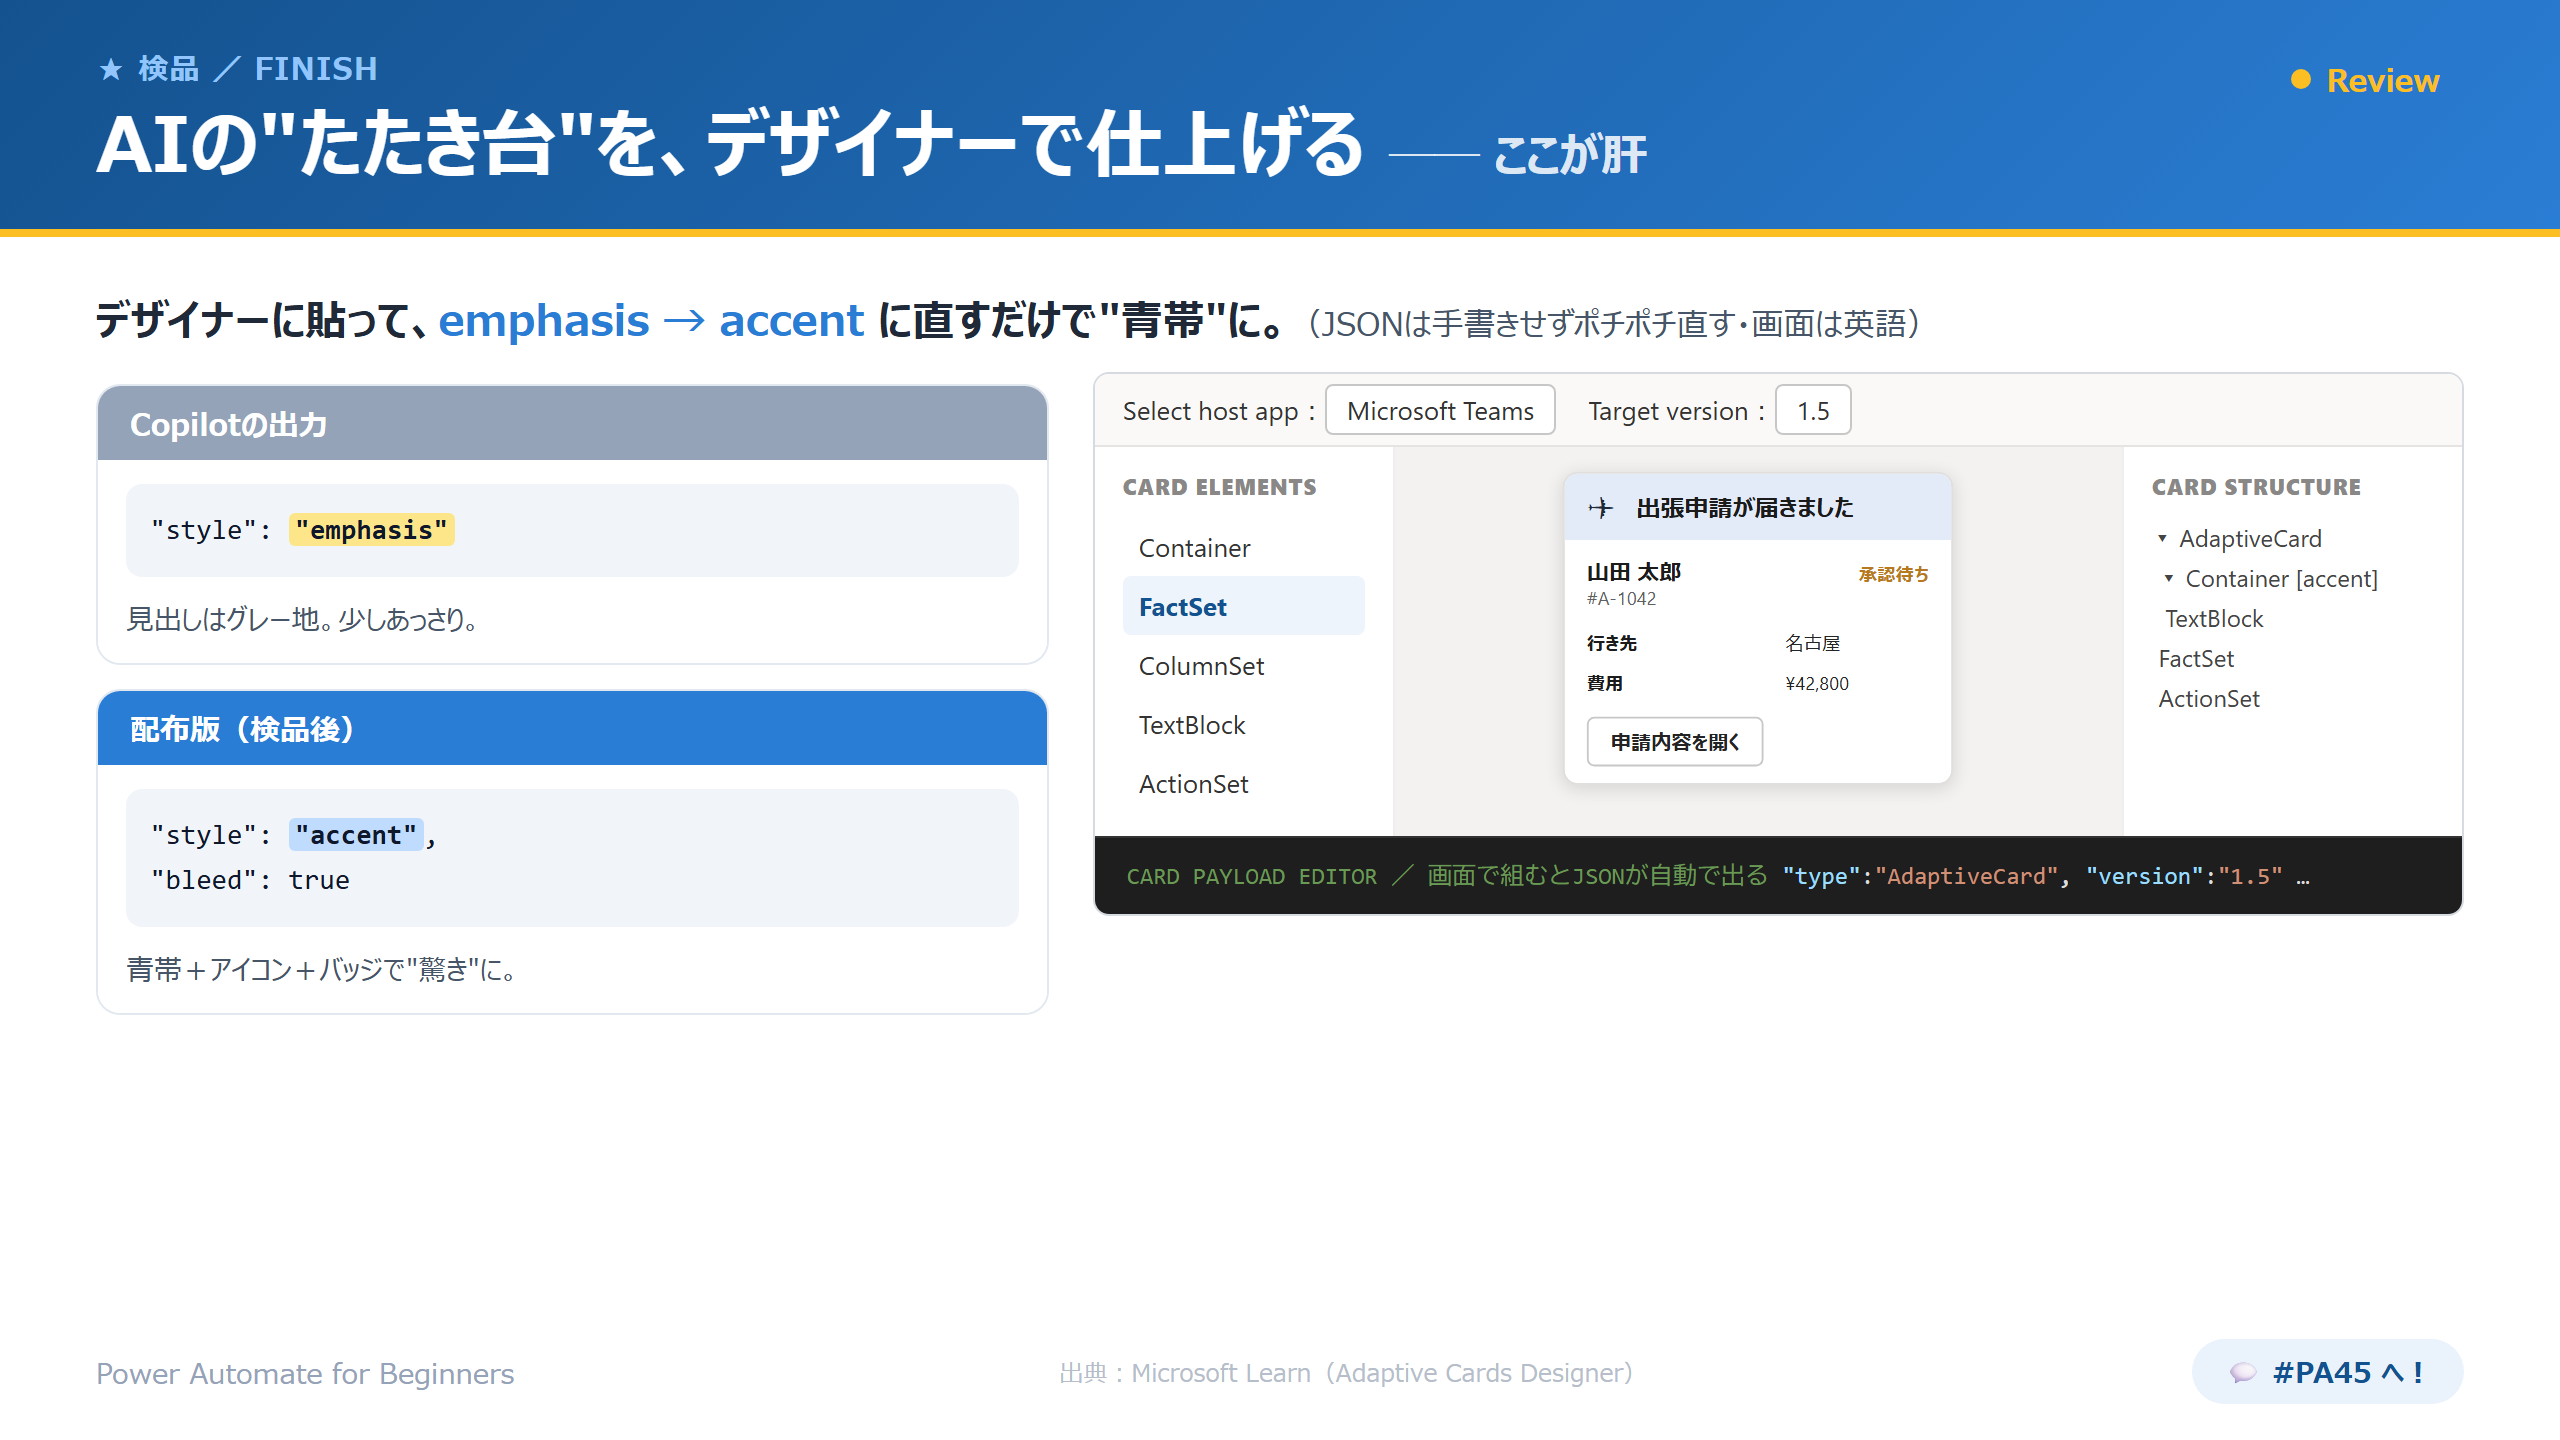Select TextBlock in Card Elements list
The height and width of the screenshot is (1440, 2560).
(1244, 725)
